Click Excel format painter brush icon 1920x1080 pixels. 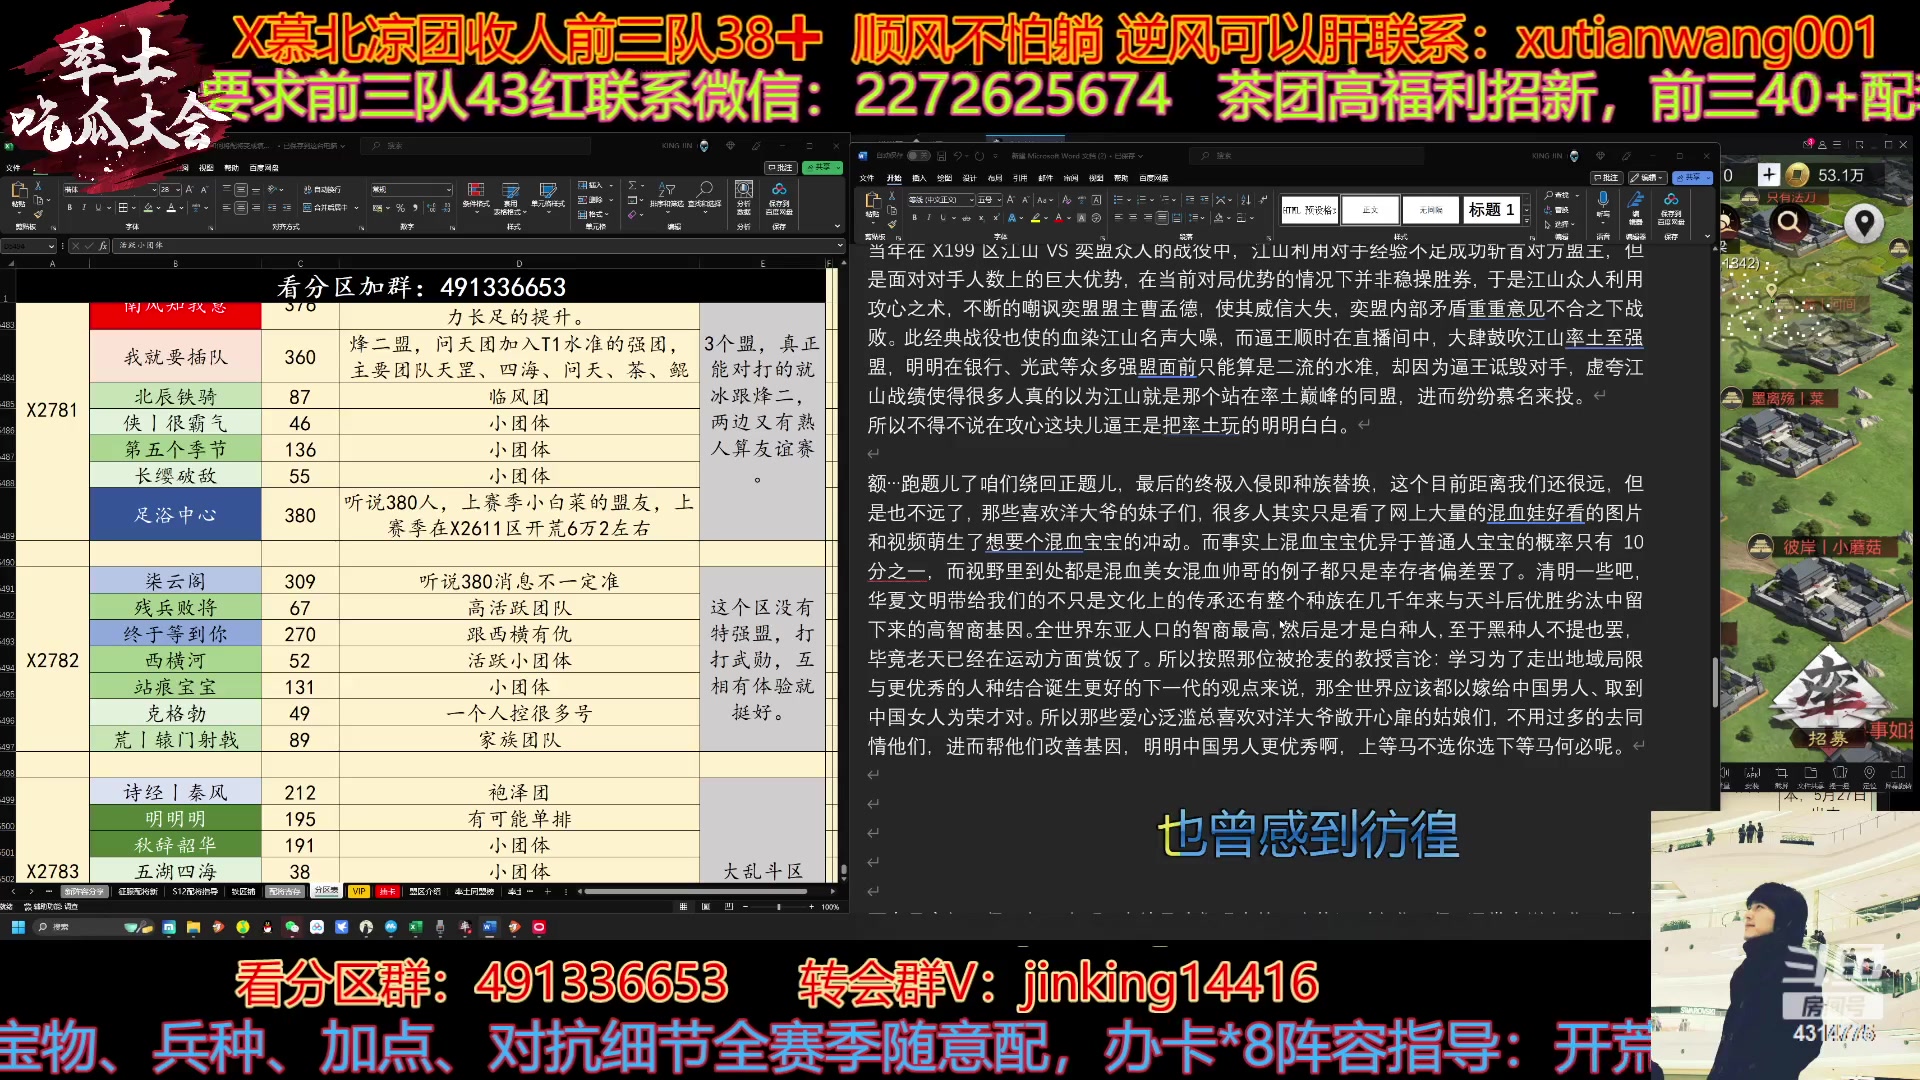point(38,214)
